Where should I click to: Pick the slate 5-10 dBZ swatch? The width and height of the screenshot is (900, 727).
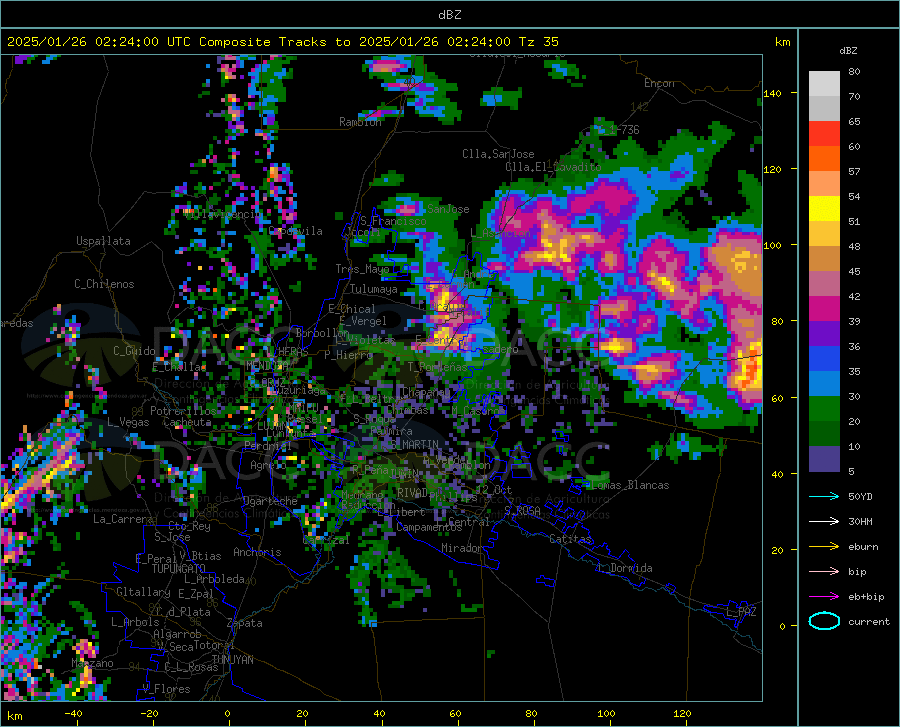(x=824, y=459)
